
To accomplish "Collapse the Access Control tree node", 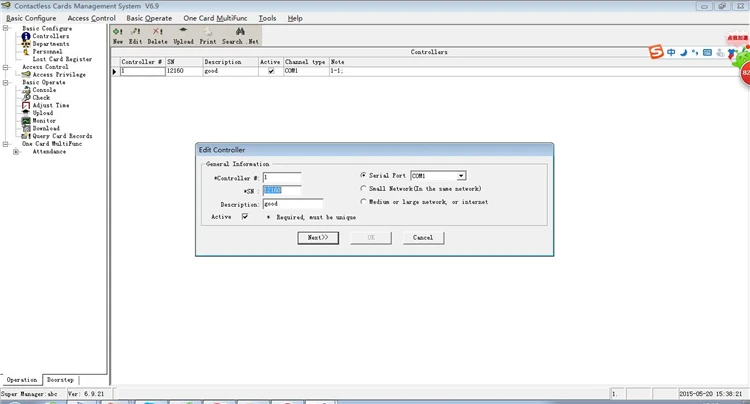I will [6, 67].
